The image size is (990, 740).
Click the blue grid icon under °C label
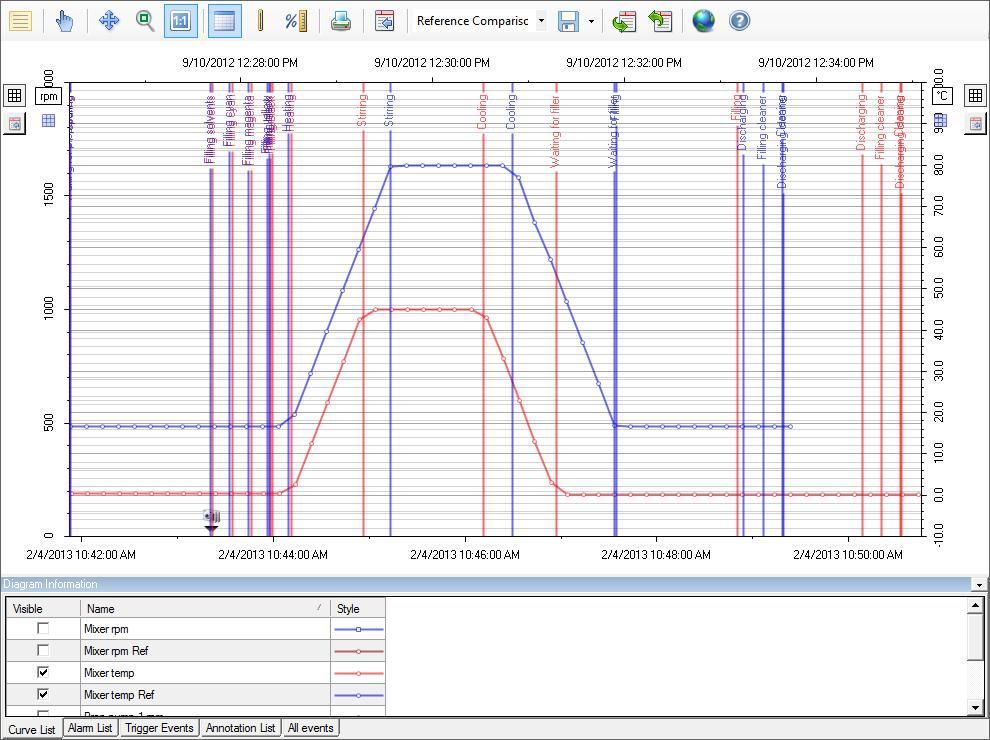[941, 120]
